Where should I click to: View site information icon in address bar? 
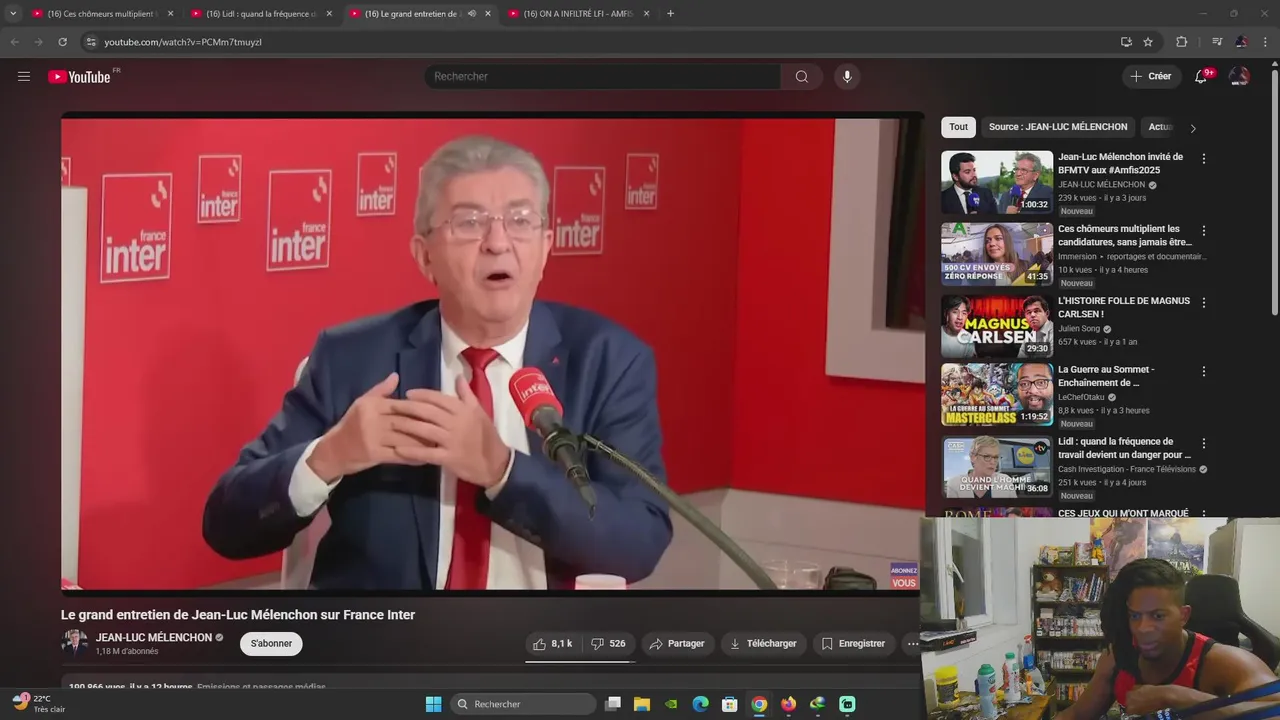point(91,42)
